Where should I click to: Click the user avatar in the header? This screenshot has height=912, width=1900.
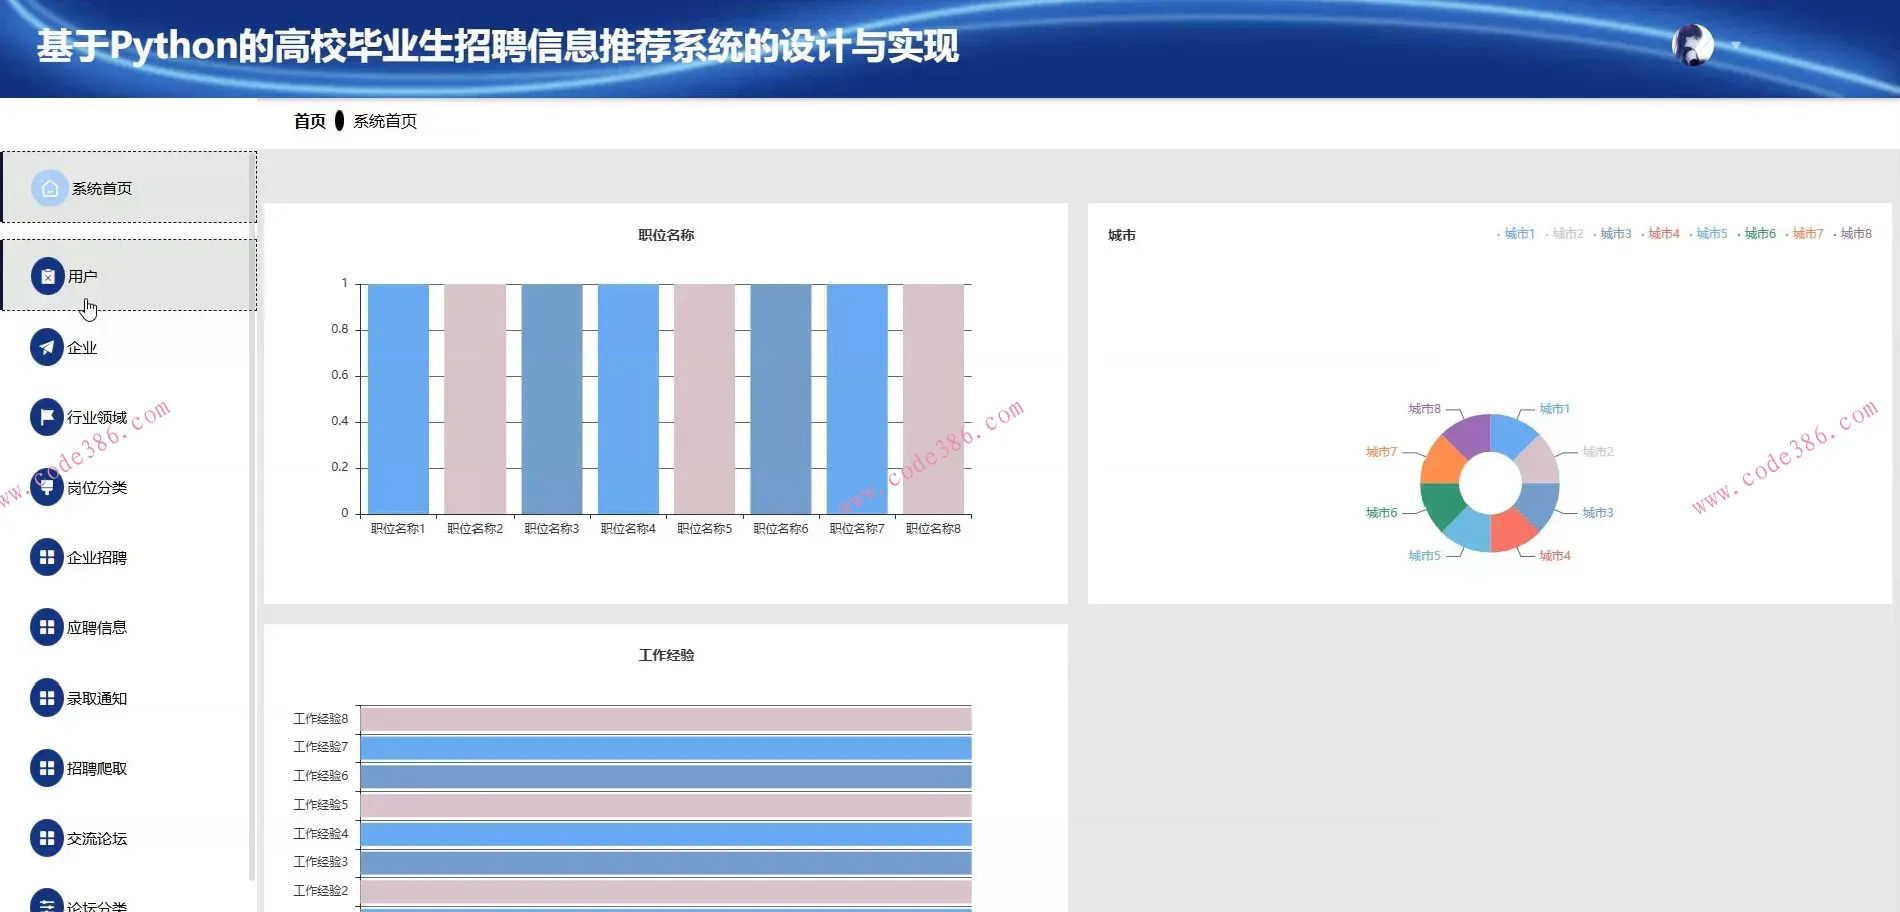pos(1693,45)
